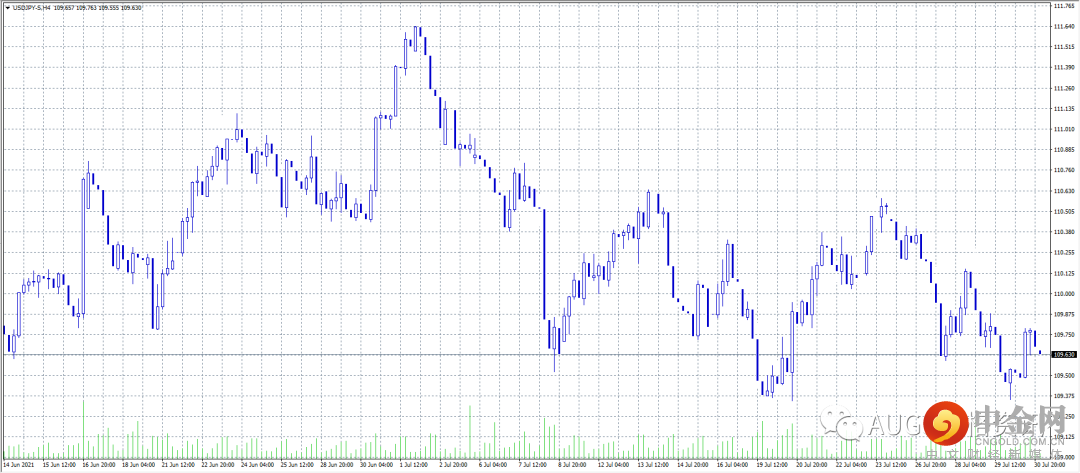Click the 111.260 price axis label
Screen dimensions: 1080x473
point(1064,87)
